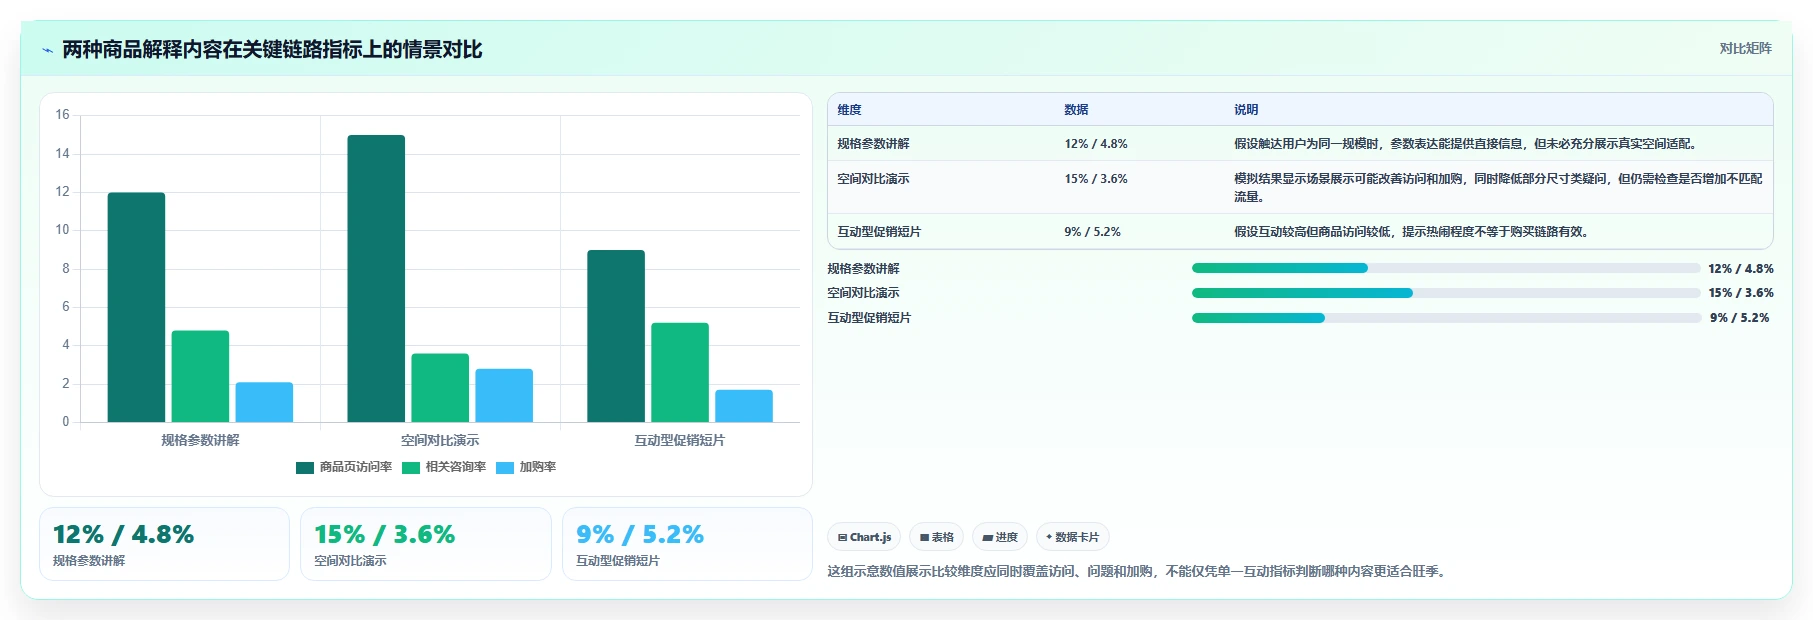The height and width of the screenshot is (620, 1813).
Task: Click the 对比矩阵 label in the header
Action: click(x=1745, y=48)
